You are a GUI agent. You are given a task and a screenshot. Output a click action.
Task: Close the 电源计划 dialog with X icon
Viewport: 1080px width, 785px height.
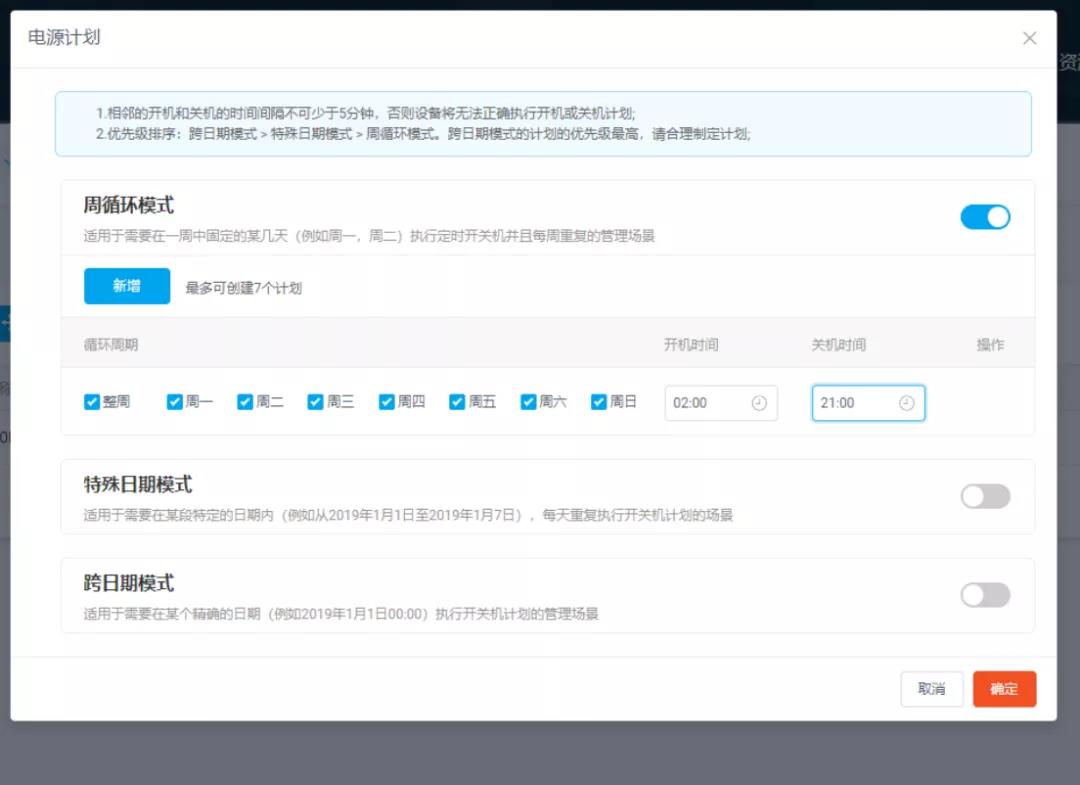1029,38
